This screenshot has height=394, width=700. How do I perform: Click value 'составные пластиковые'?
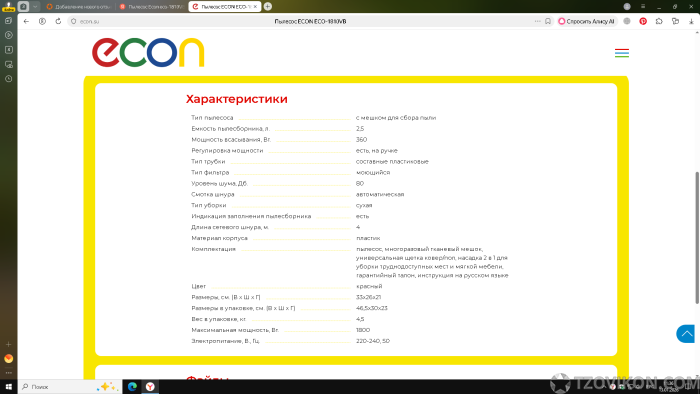(392, 162)
